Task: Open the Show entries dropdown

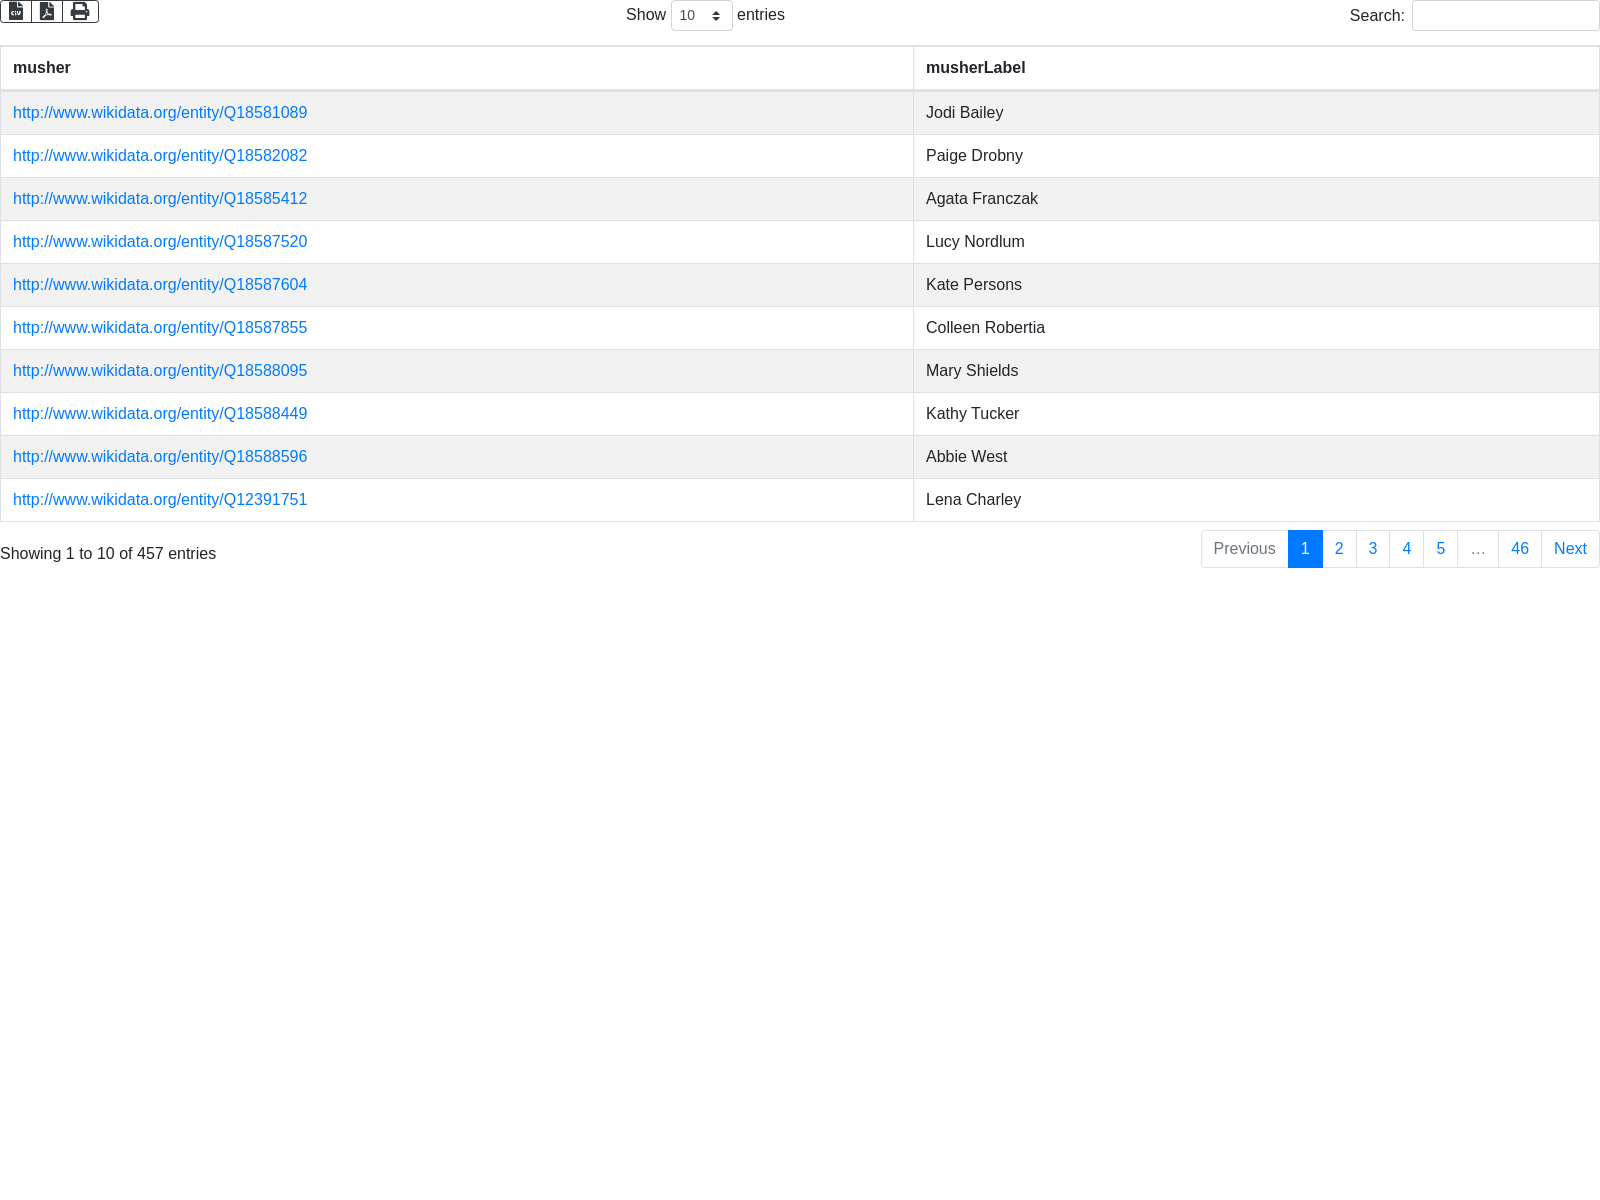Action: point(701,16)
